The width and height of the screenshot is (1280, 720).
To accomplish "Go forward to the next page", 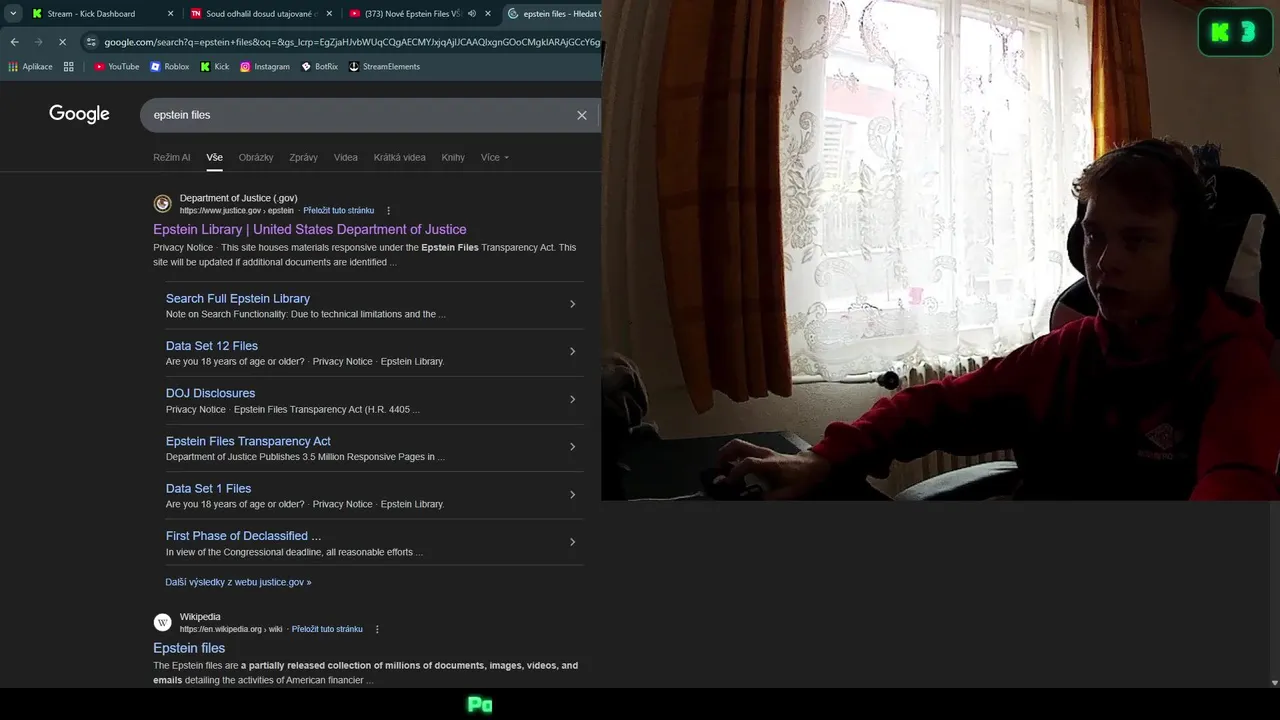I will (x=38, y=42).
